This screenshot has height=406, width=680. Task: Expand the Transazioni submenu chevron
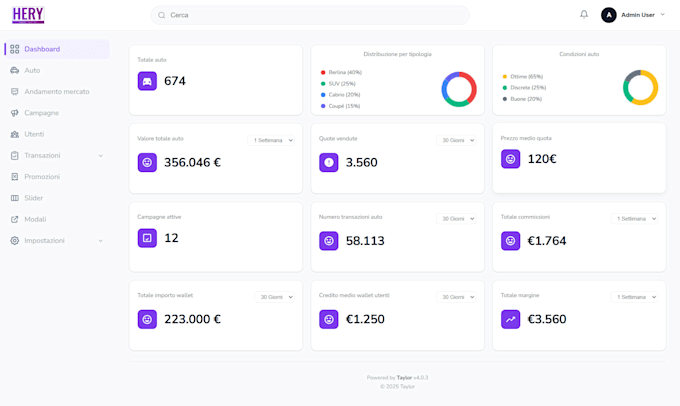[x=101, y=156]
